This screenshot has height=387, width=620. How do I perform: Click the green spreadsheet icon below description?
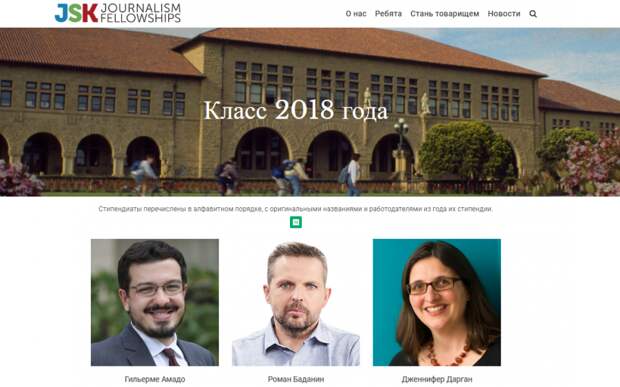[x=296, y=222]
